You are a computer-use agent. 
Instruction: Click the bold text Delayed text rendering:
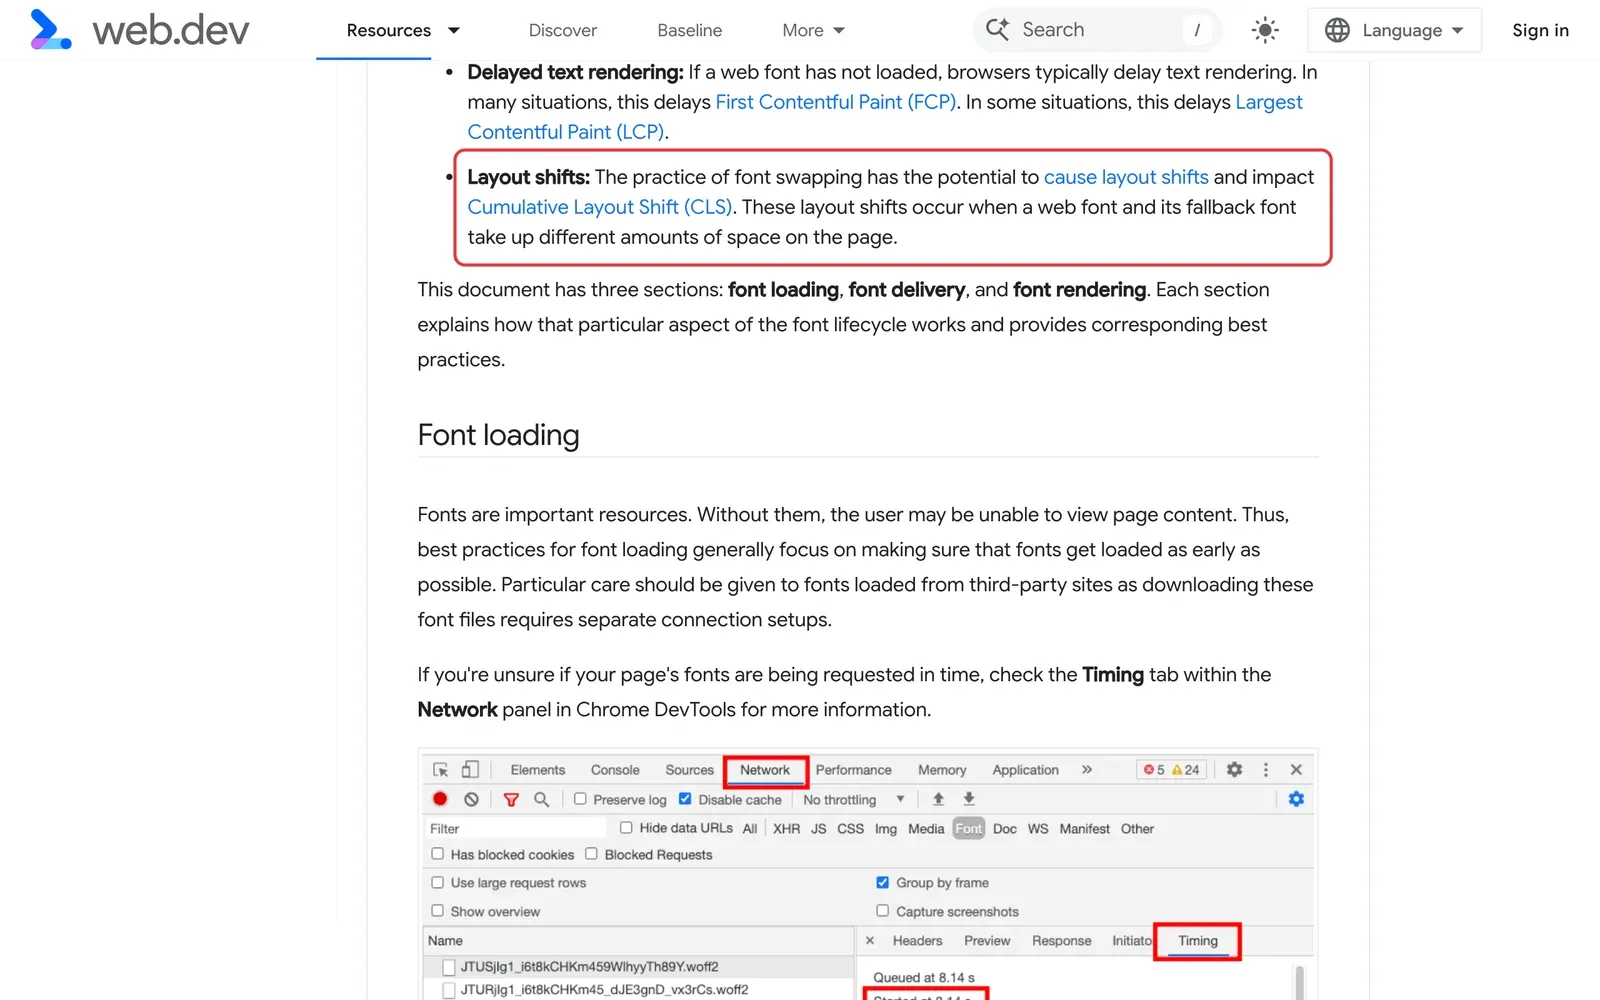[x=575, y=72]
